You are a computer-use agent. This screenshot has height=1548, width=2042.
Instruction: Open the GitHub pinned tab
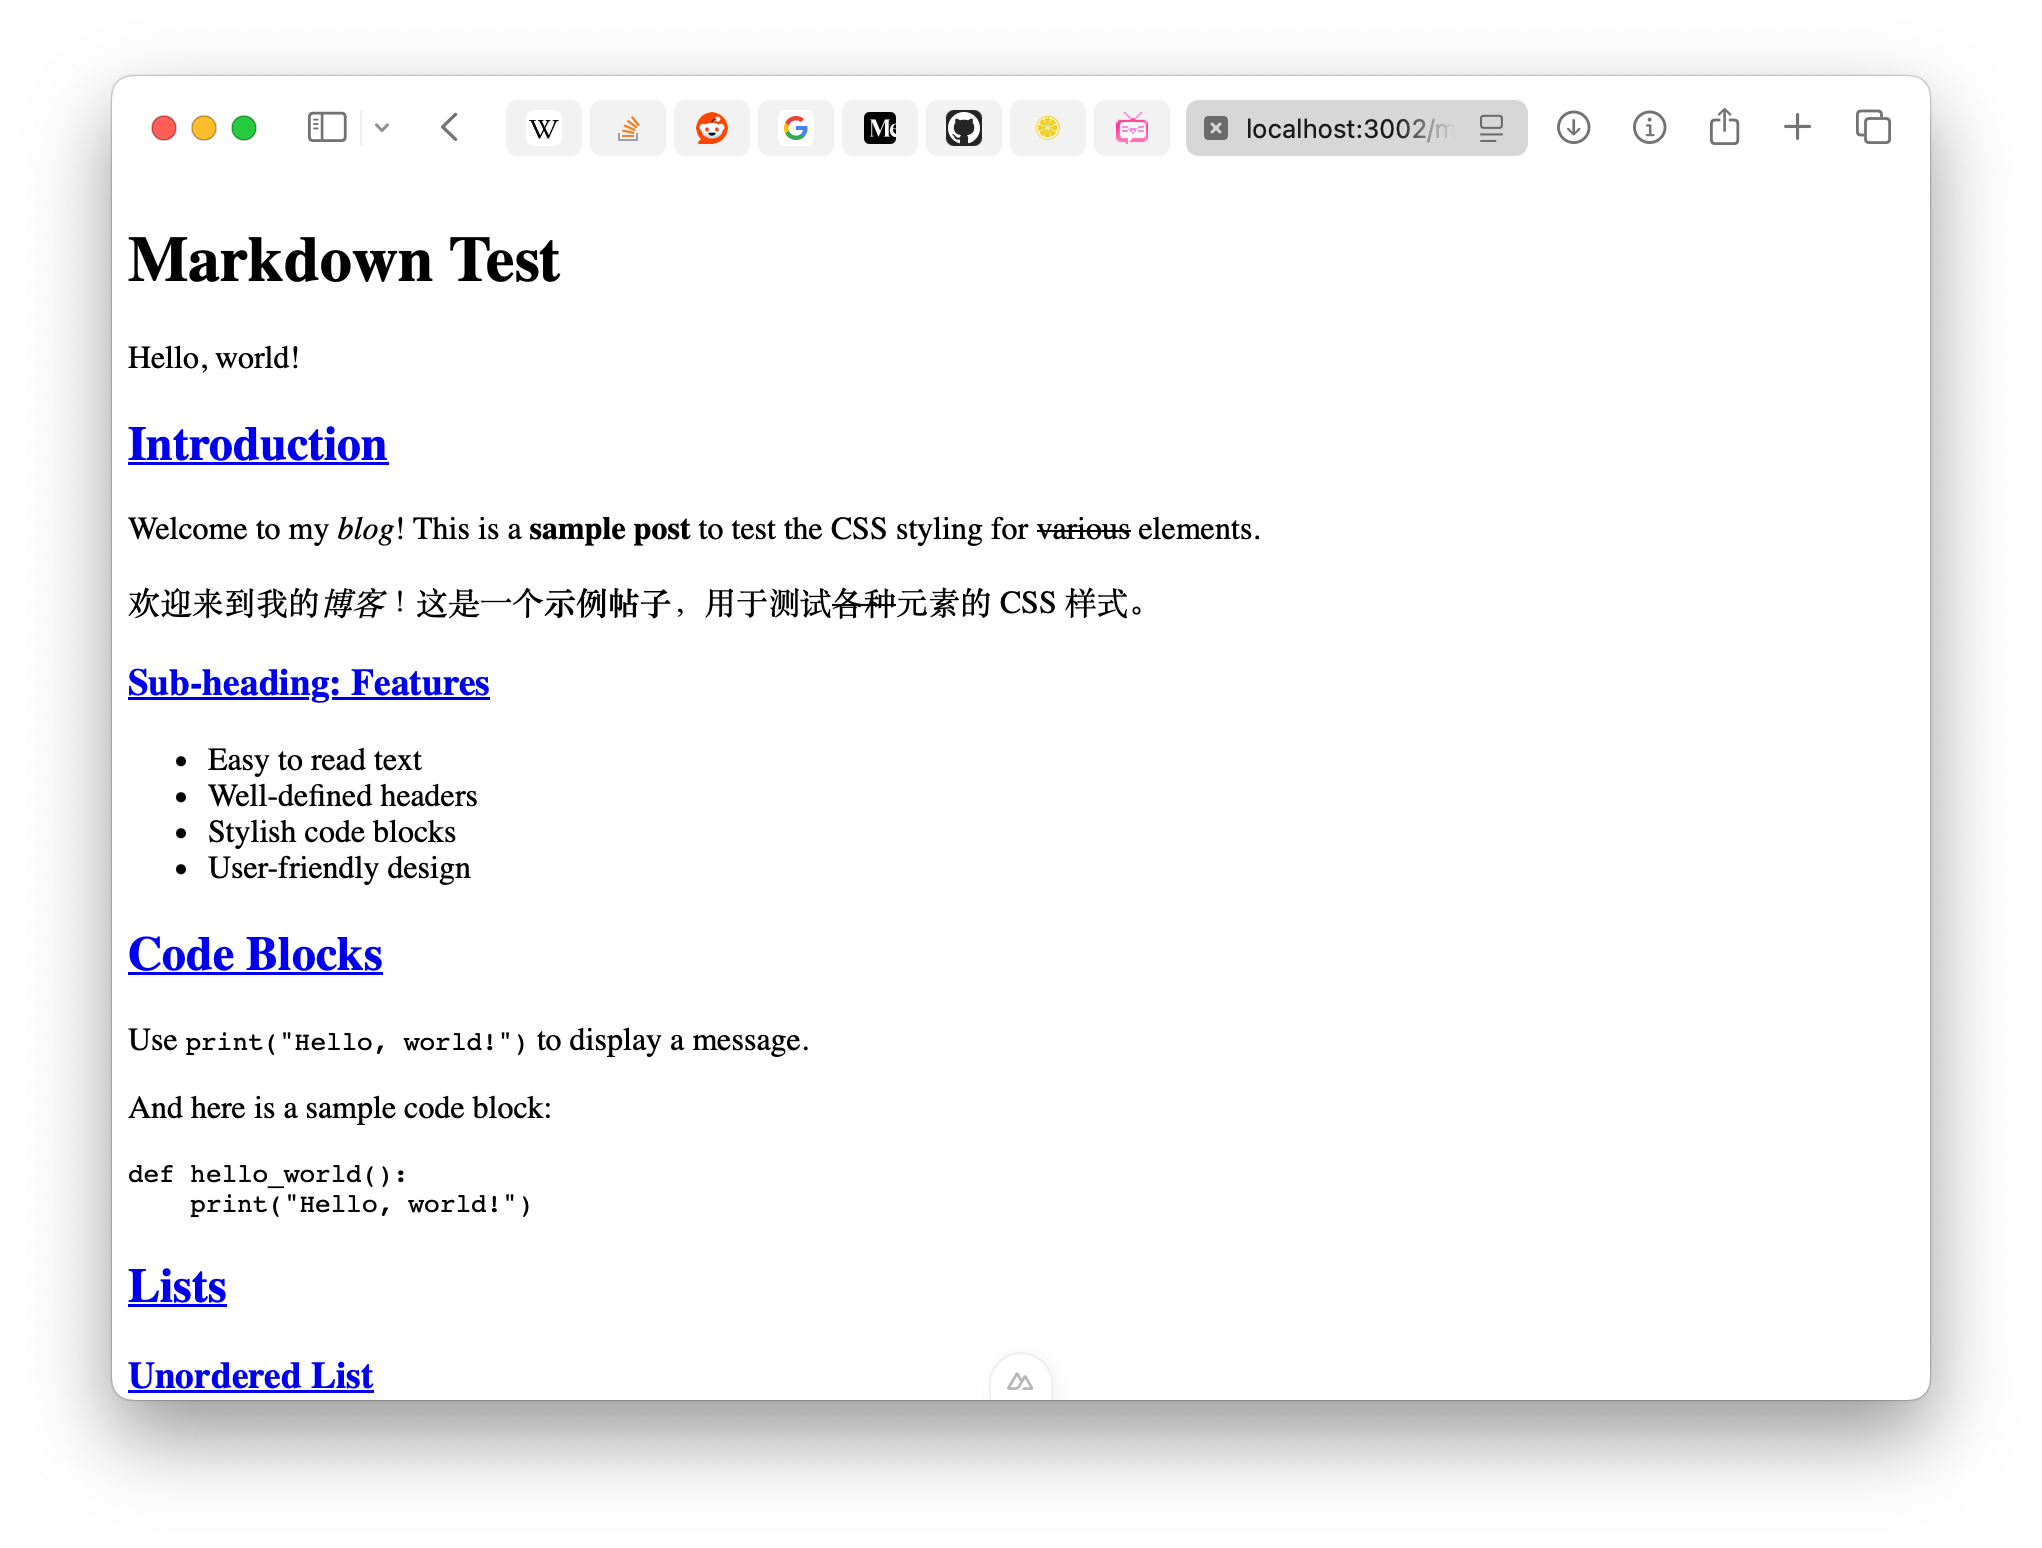tap(964, 128)
